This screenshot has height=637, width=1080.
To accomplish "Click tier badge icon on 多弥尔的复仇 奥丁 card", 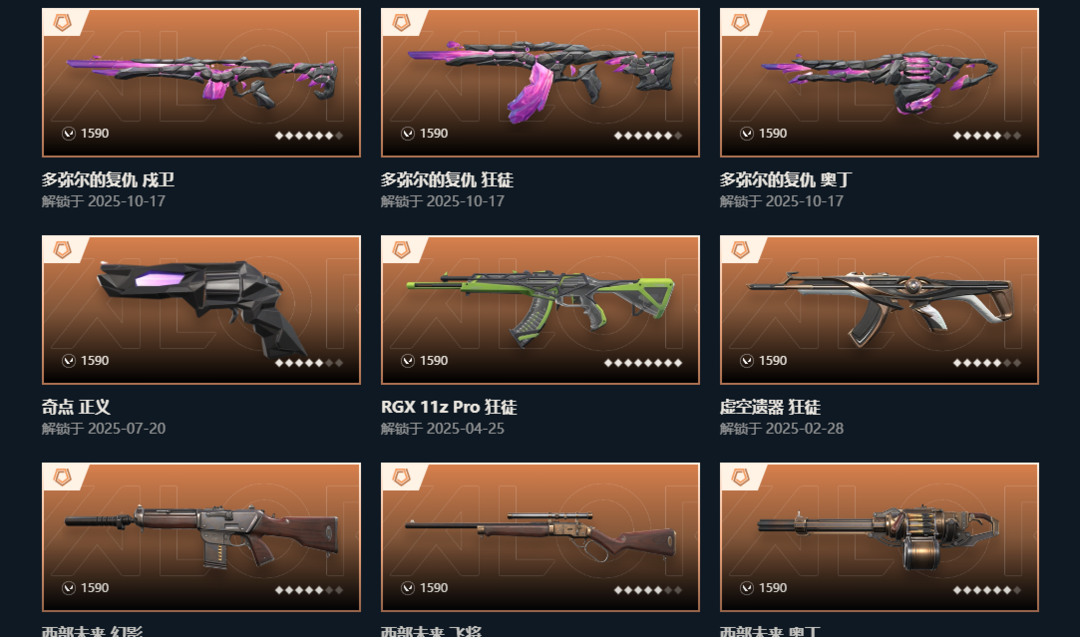I will click(740, 23).
